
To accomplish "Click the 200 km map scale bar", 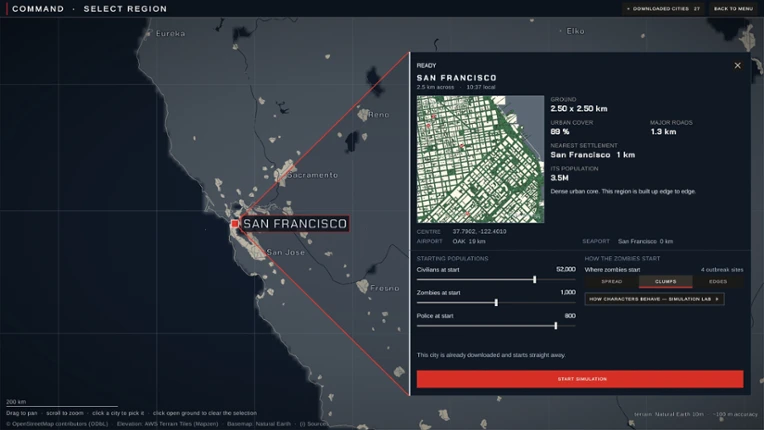I will [61, 404].
